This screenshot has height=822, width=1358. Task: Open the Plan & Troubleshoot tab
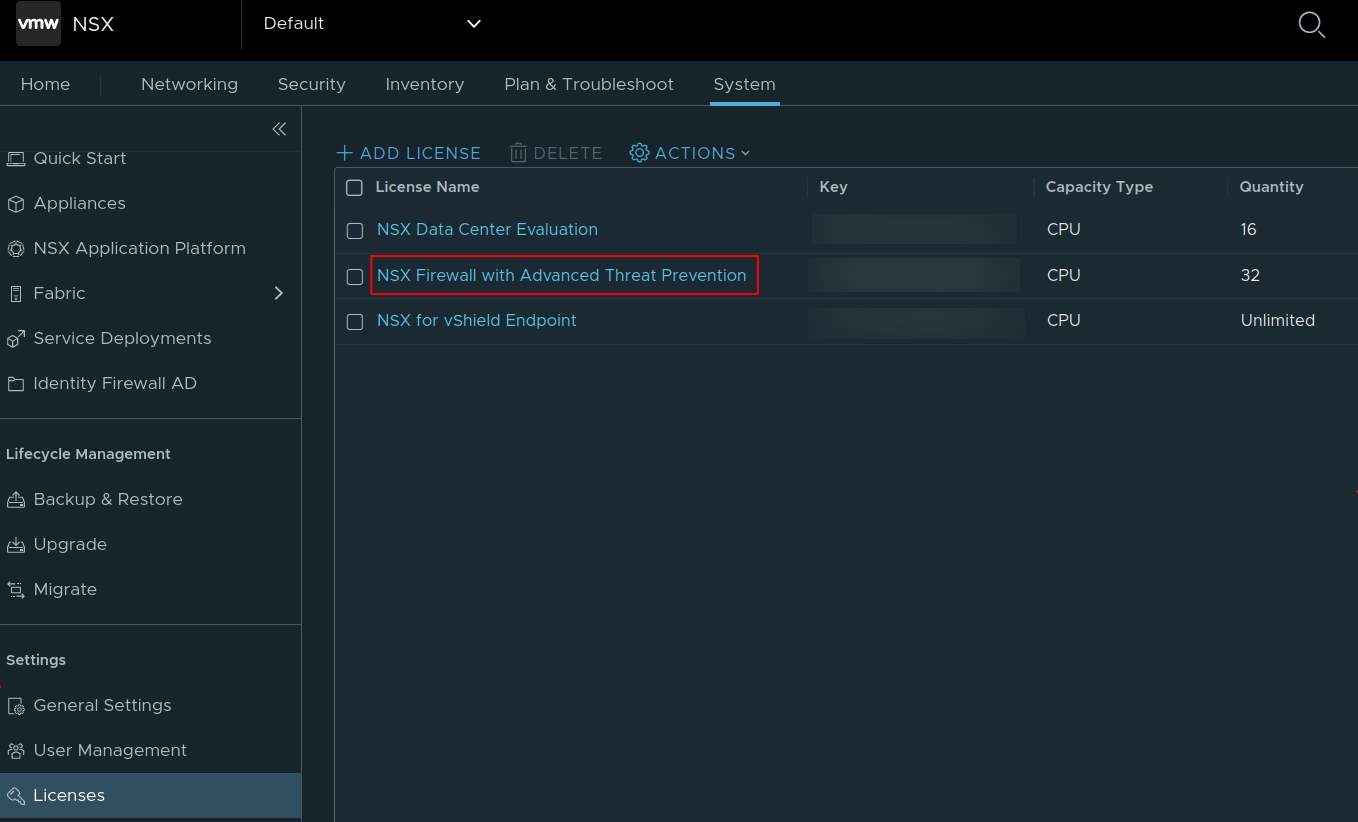coord(589,84)
